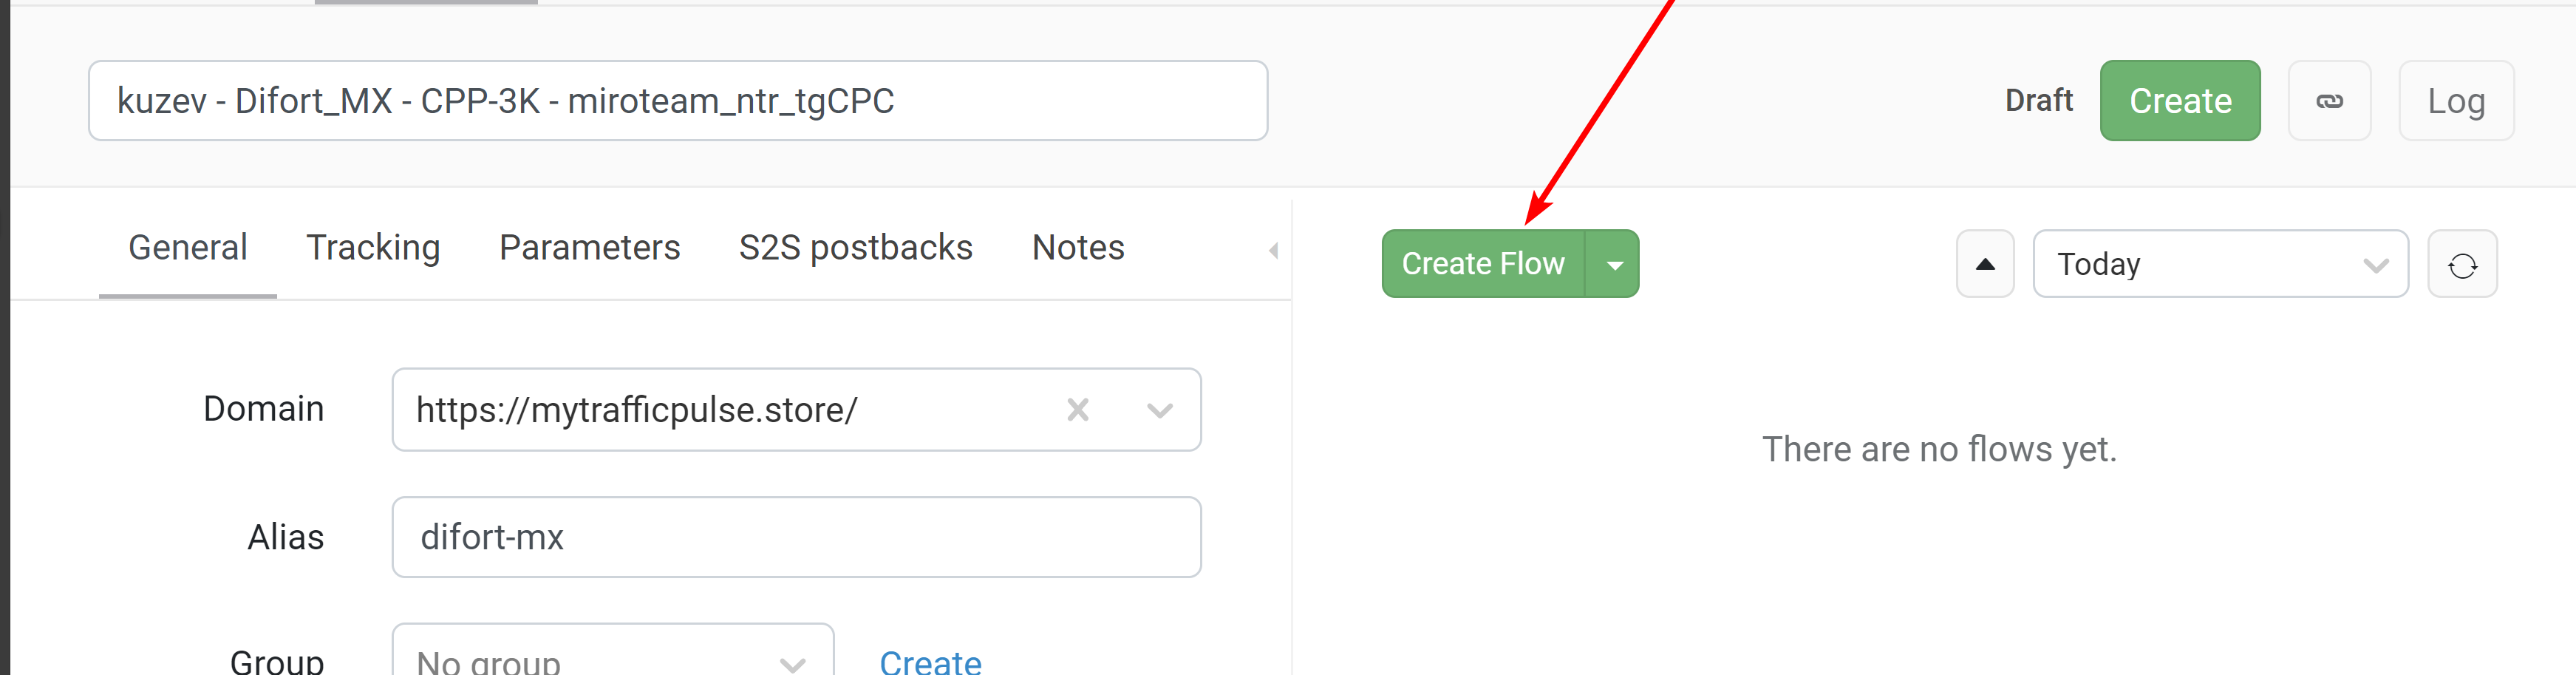This screenshot has width=2576, height=675.
Task: Click the Create Flow button
Action: pyautogui.click(x=1483, y=264)
